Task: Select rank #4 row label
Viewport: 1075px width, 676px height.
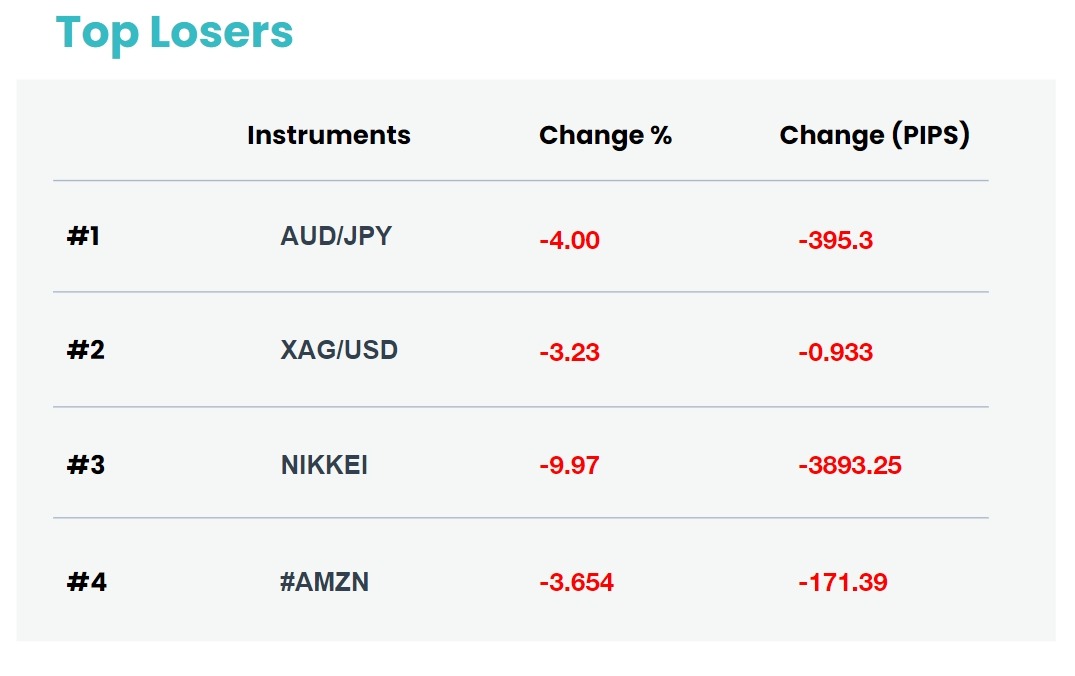Action: click(x=86, y=582)
